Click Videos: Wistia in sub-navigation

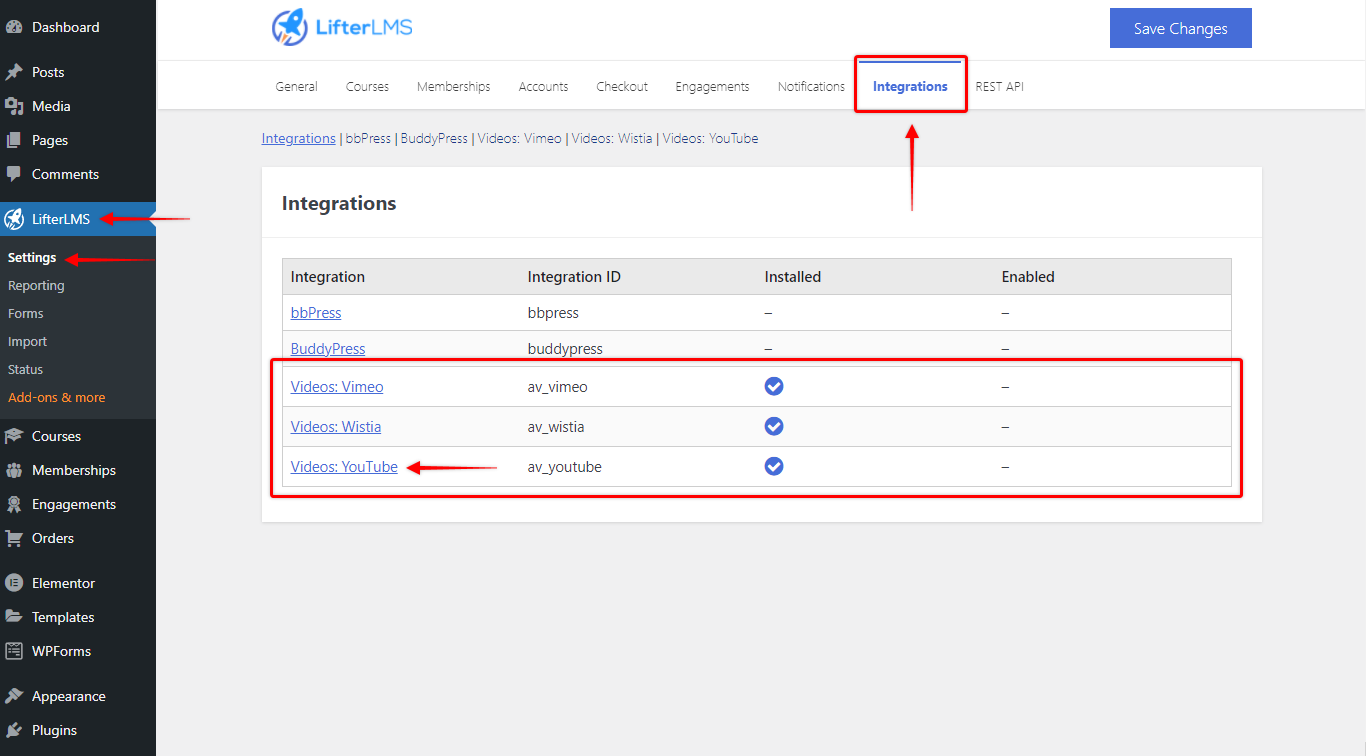point(612,139)
